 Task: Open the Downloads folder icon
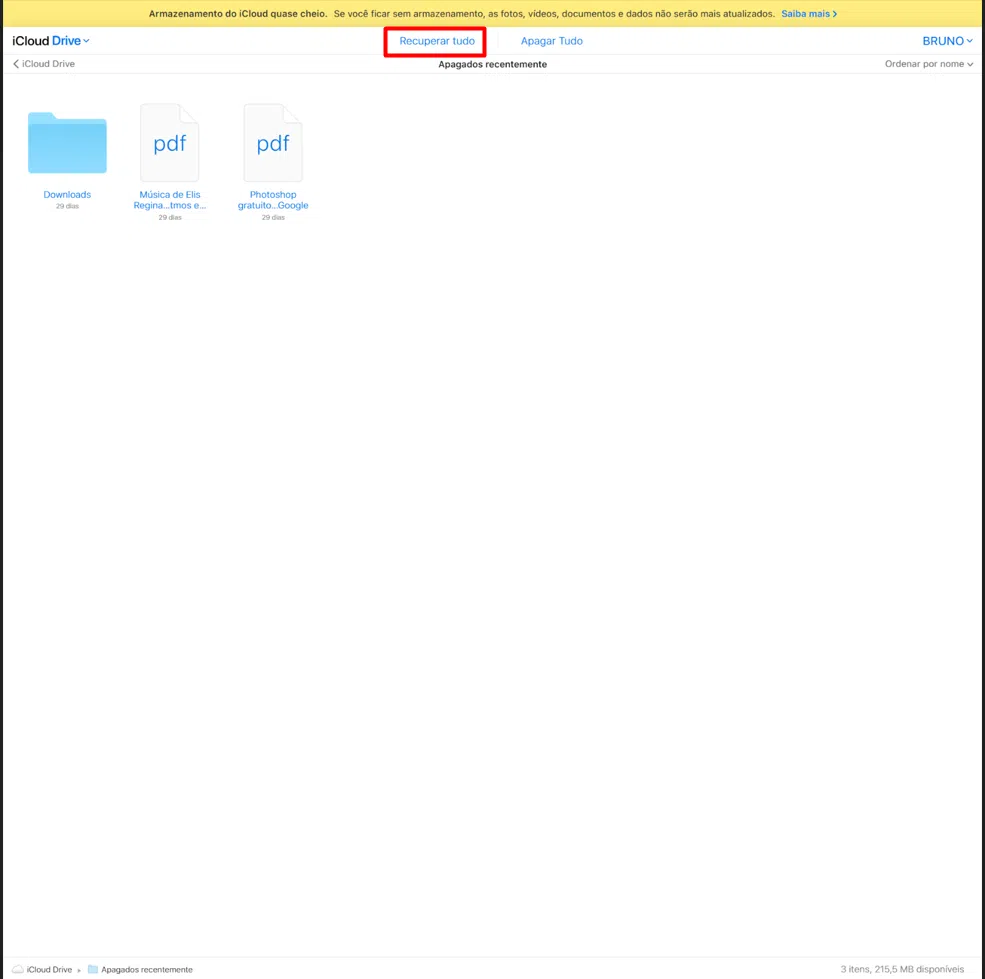tap(67, 142)
